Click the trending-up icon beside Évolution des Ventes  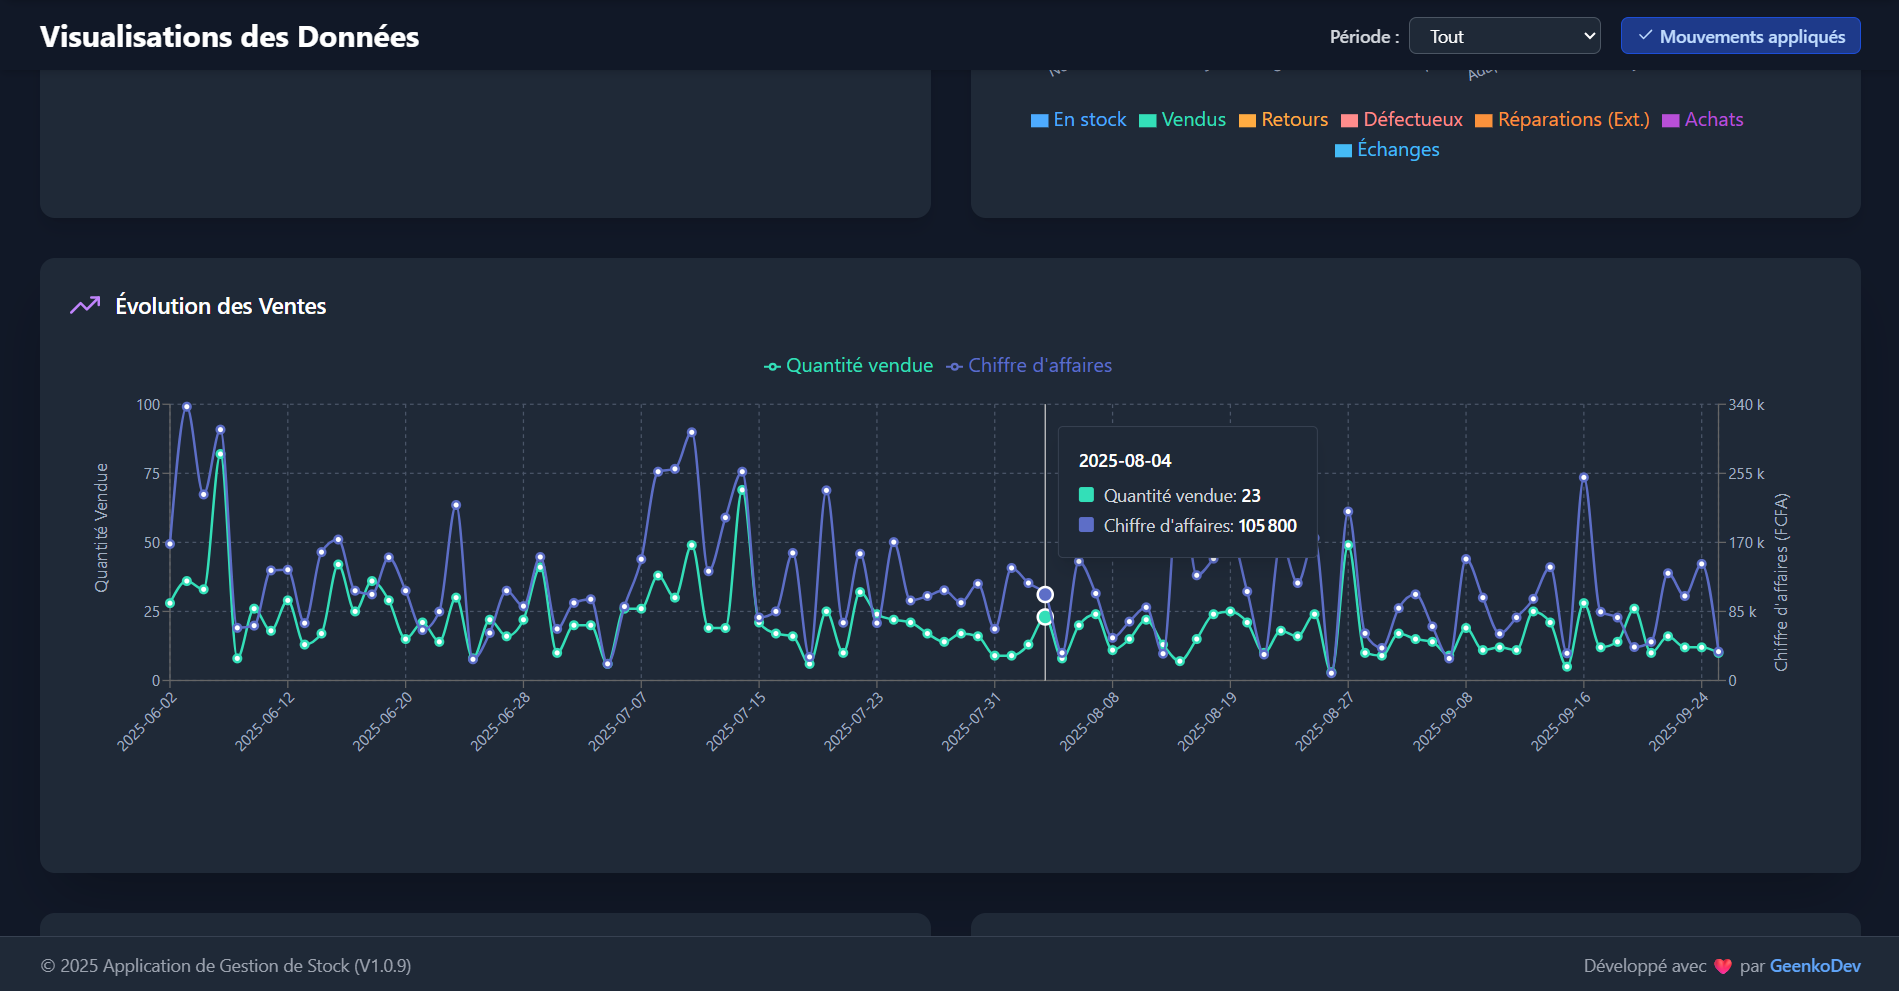pos(85,305)
